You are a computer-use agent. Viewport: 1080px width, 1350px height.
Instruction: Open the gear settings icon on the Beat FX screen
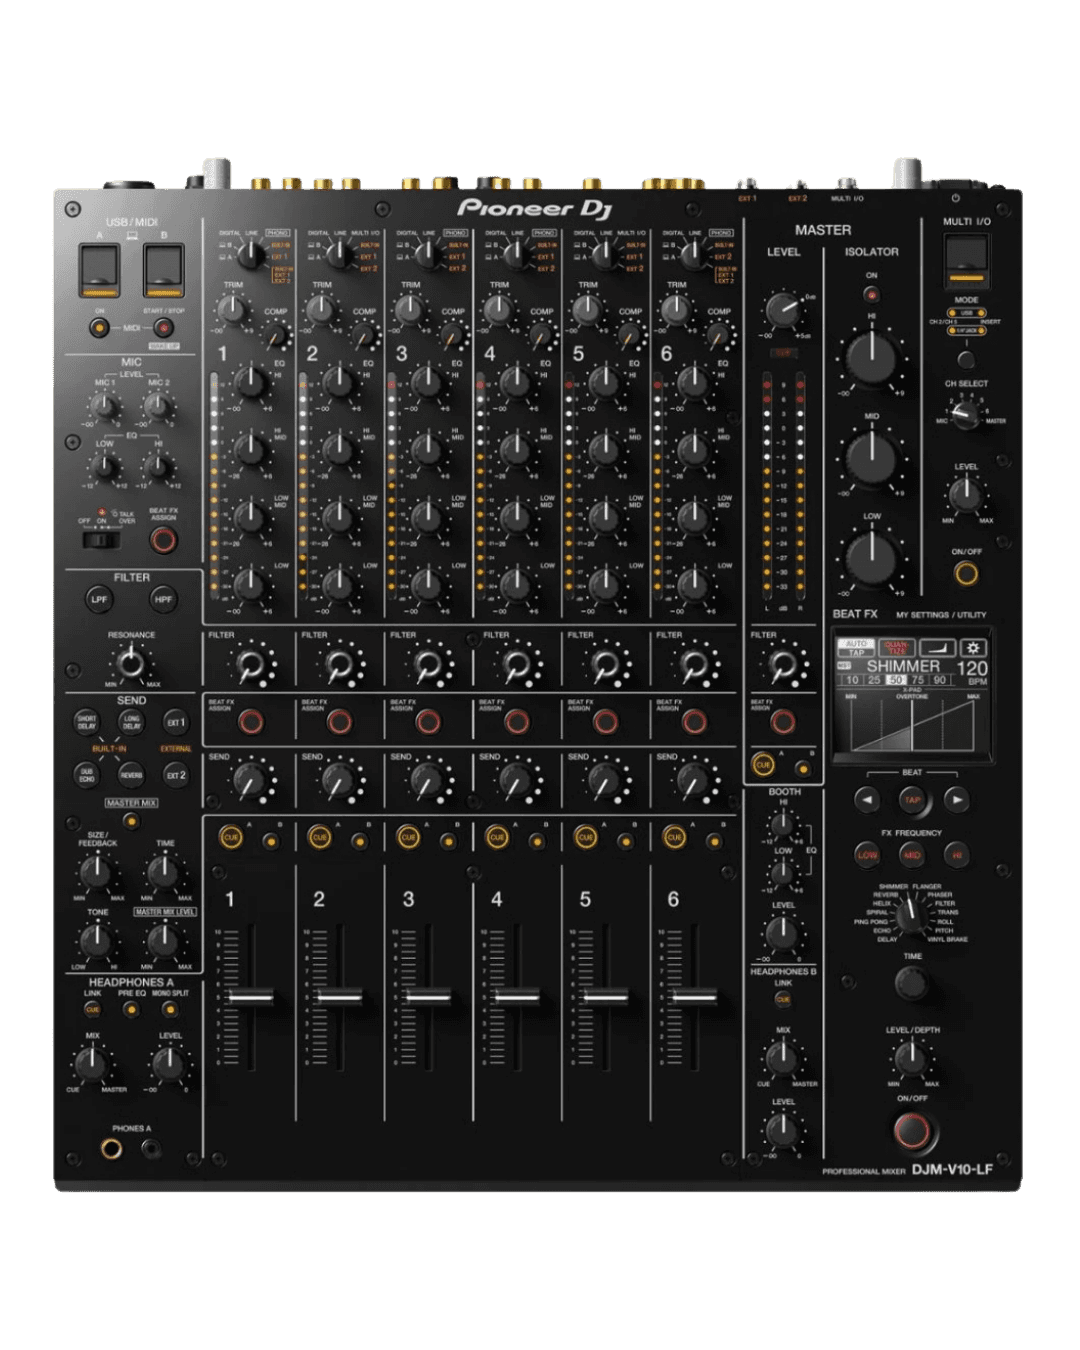pyautogui.click(x=973, y=648)
